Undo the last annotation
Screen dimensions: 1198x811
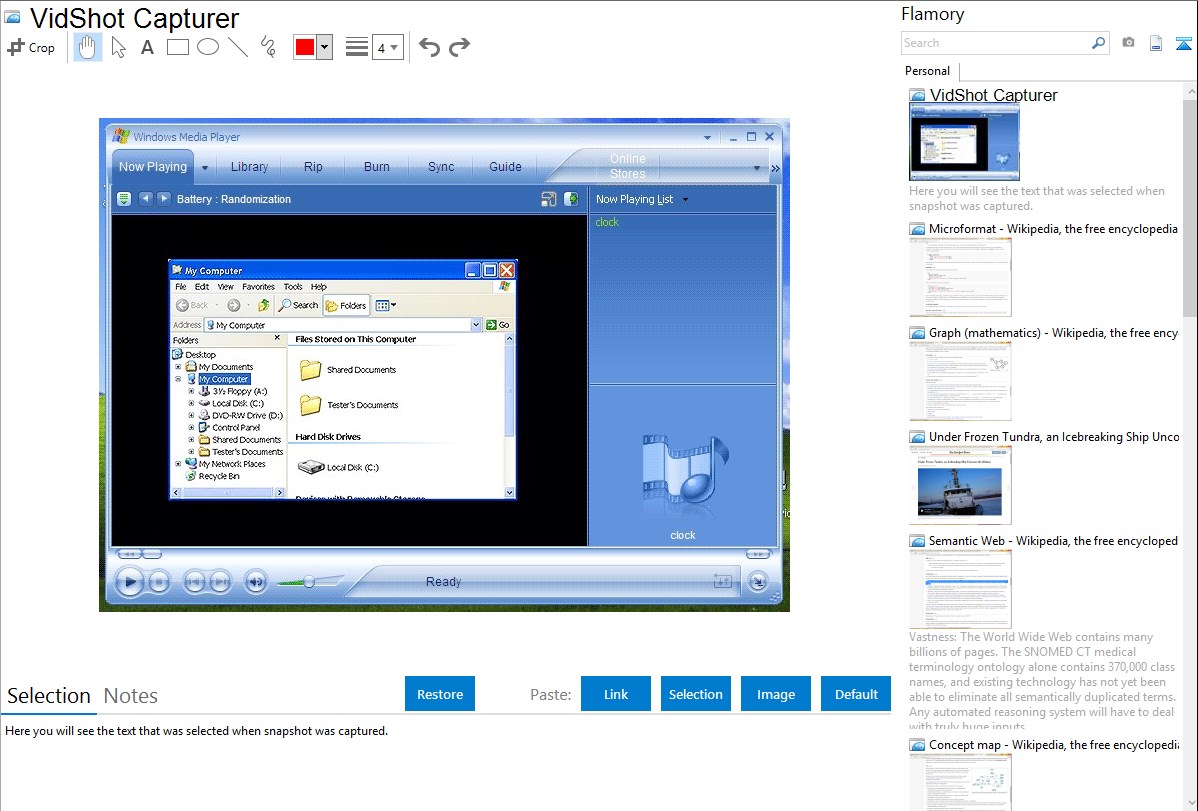(429, 47)
